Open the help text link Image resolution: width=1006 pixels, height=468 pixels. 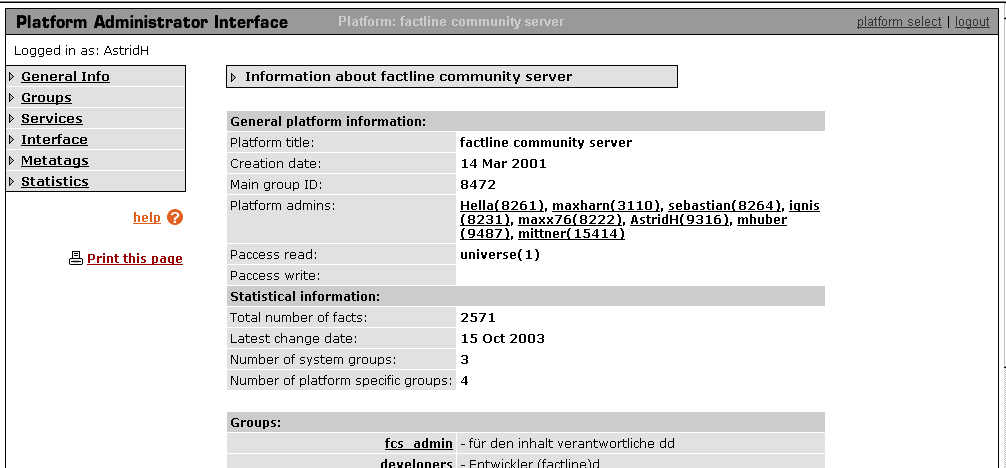pyautogui.click(x=147, y=218)
